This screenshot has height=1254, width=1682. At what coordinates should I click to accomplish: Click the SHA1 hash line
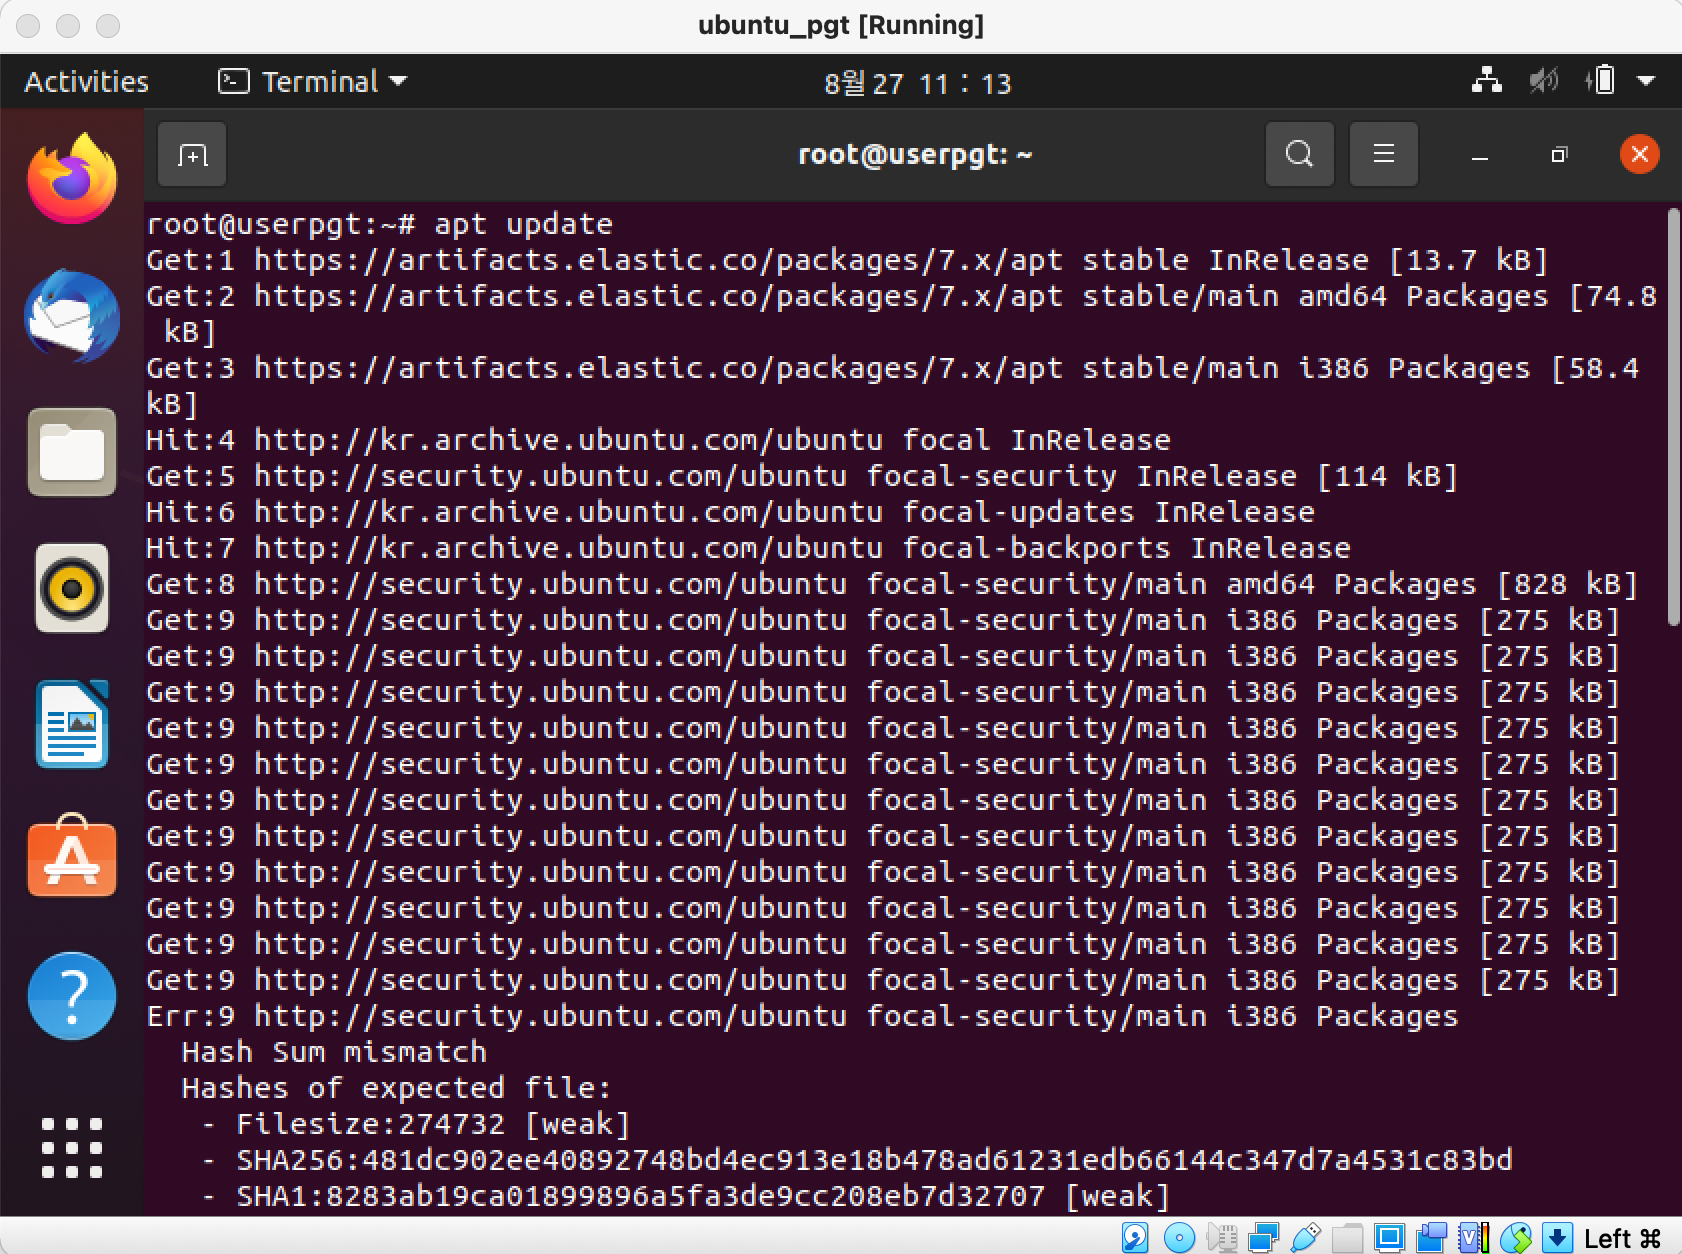pyautogui.click(x=685, y=1196)
